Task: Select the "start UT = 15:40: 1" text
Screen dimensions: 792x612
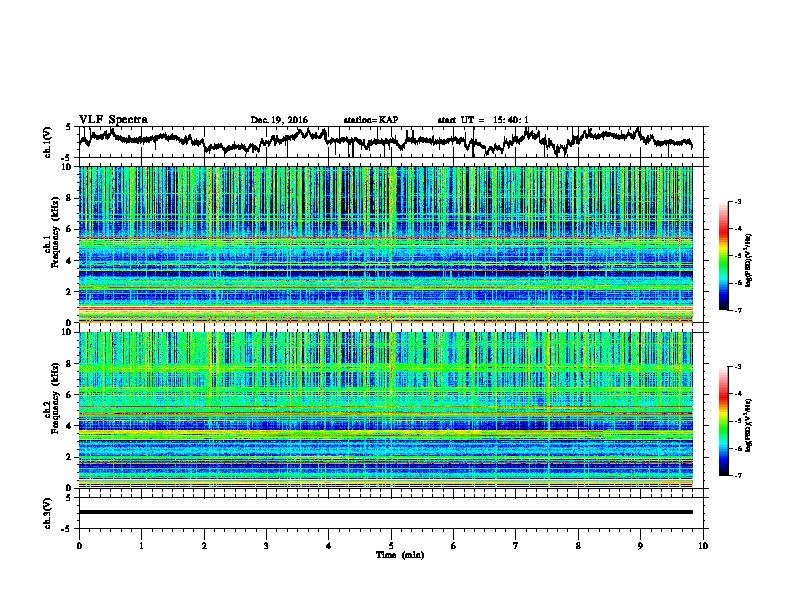Action: (483, 120)
